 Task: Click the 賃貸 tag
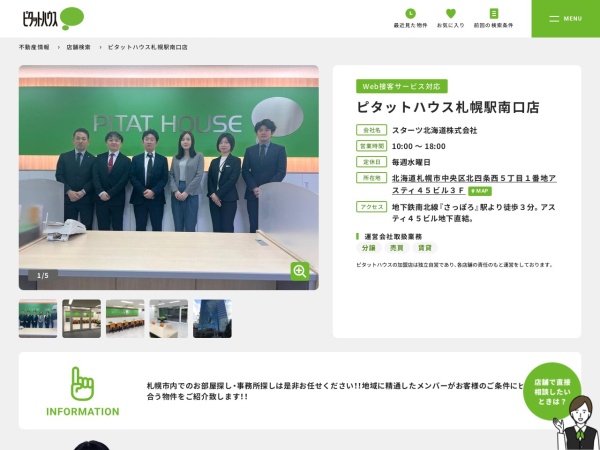point(425,248)
